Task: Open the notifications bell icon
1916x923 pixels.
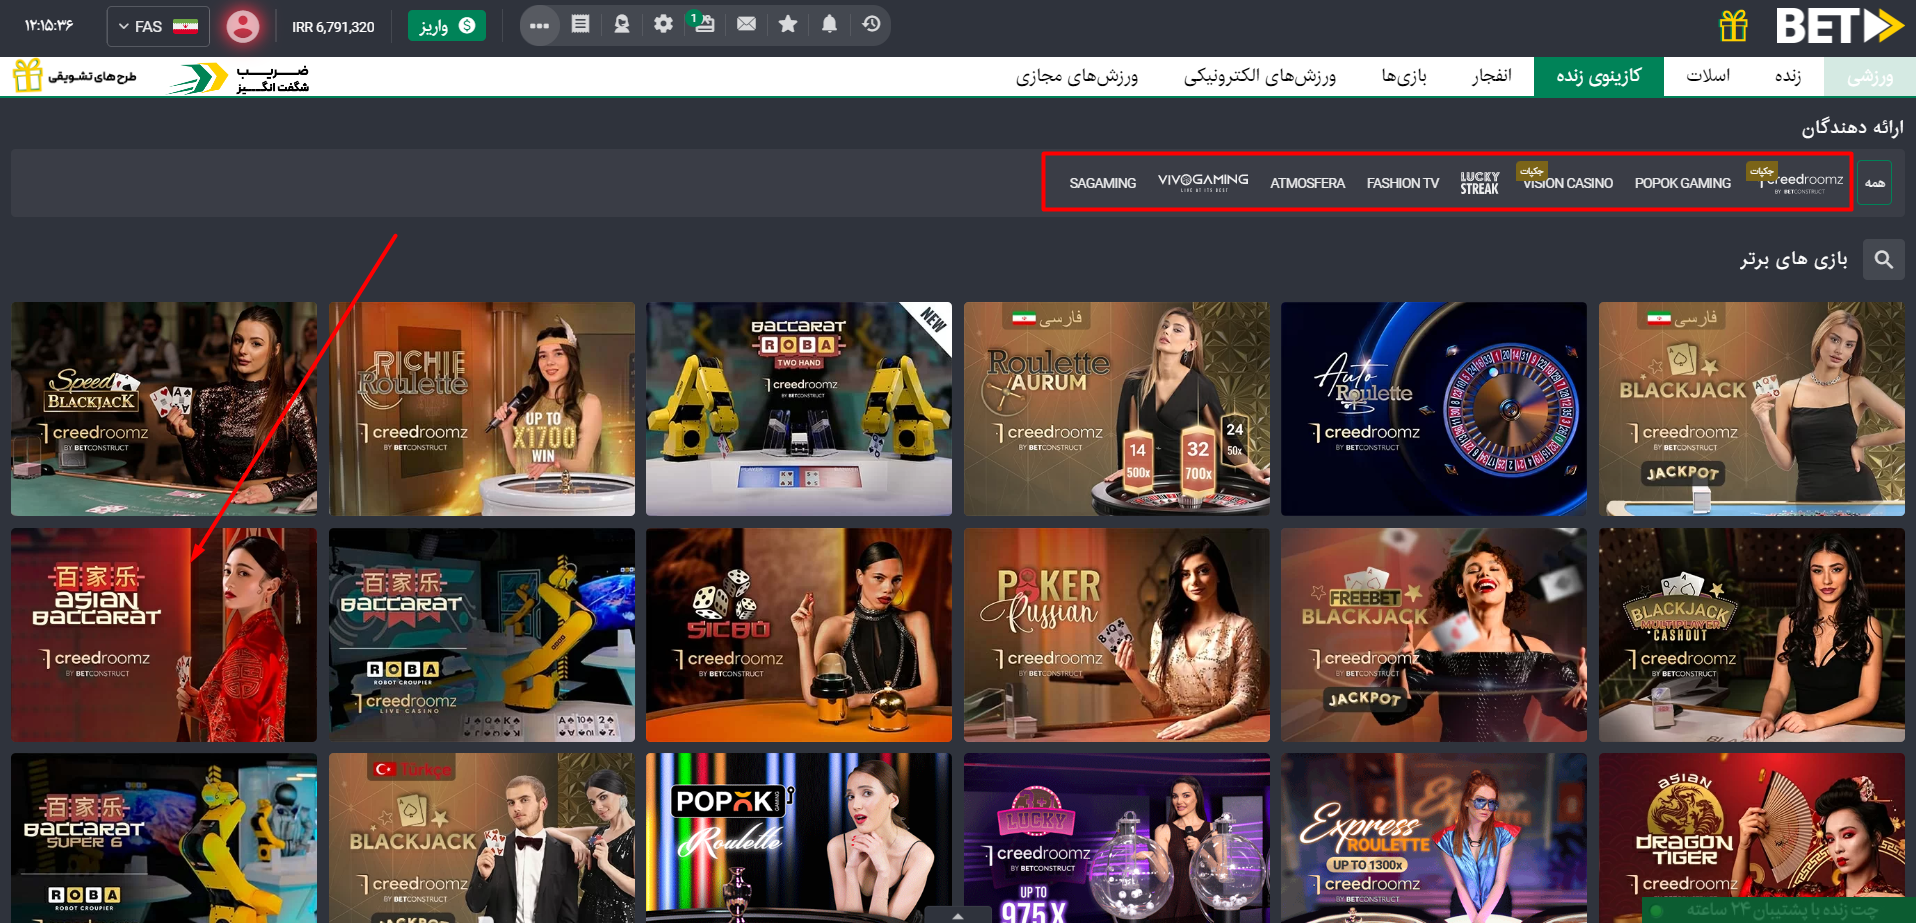Action: [x=829, y=24]
